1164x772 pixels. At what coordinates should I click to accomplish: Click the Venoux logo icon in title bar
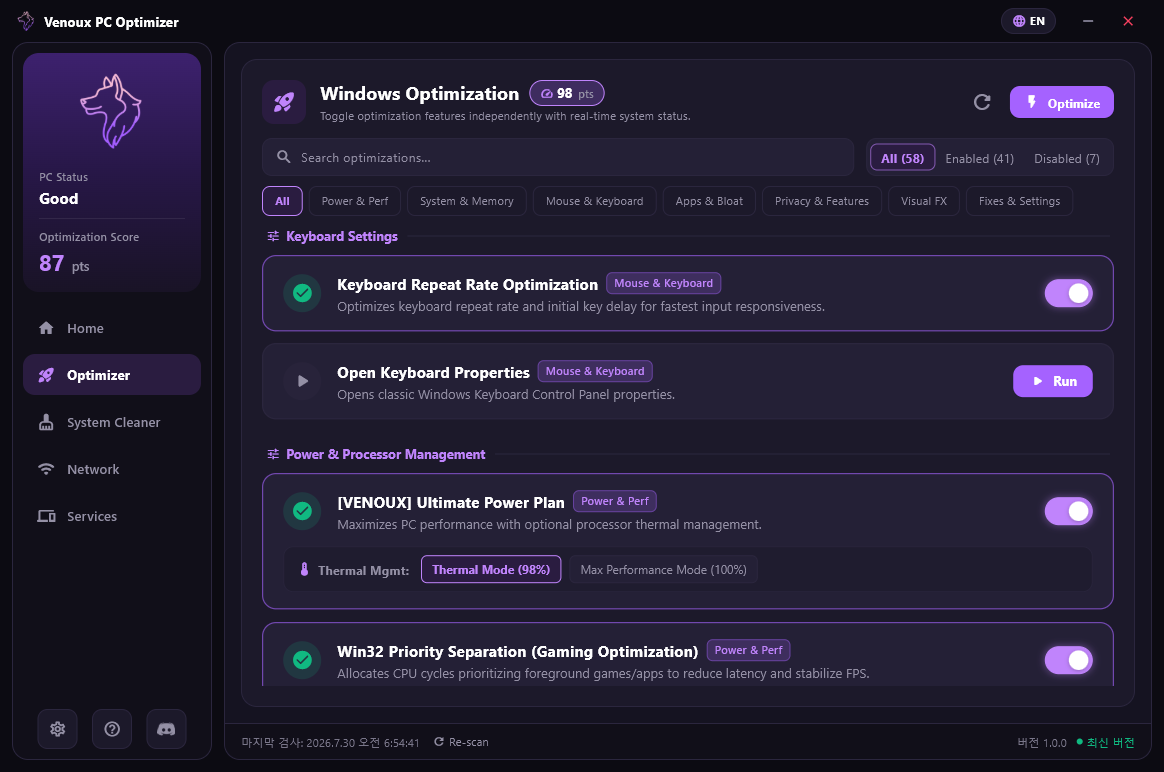point(26,21)
